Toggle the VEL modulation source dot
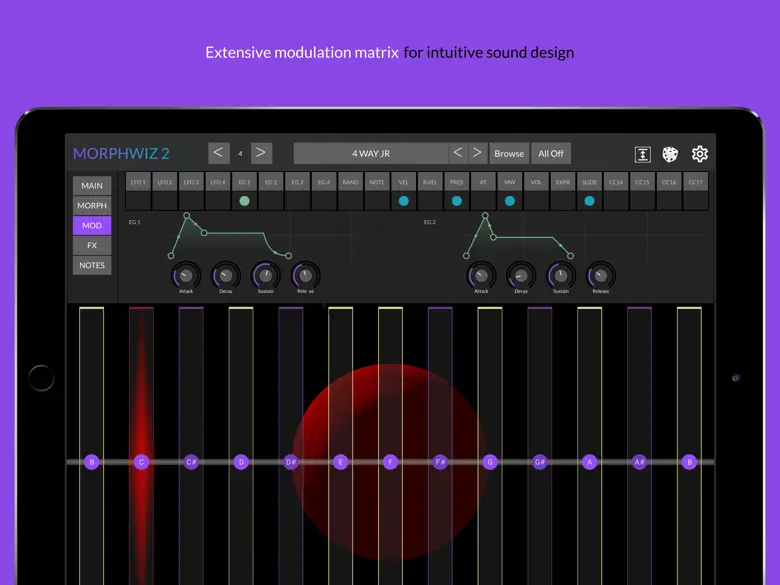This screenshot has width=780, height=585. (403, 201)
